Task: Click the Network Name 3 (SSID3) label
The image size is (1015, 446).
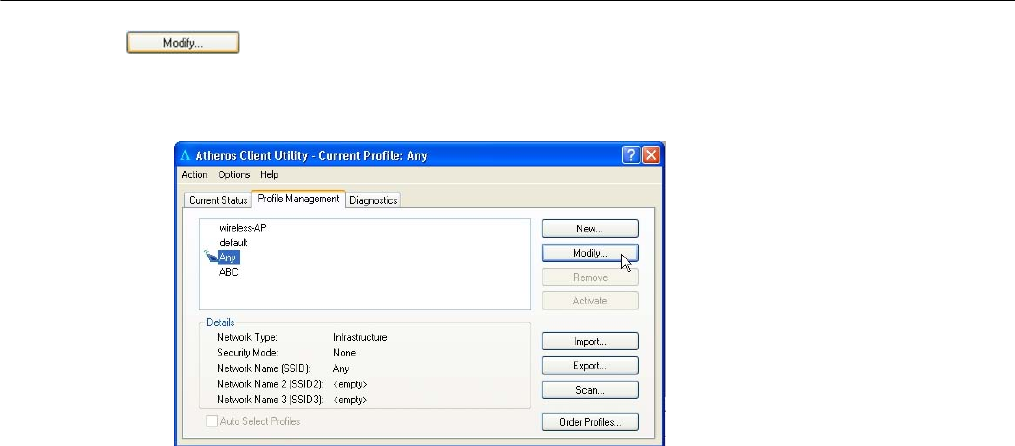Action: tap(271, 399)
